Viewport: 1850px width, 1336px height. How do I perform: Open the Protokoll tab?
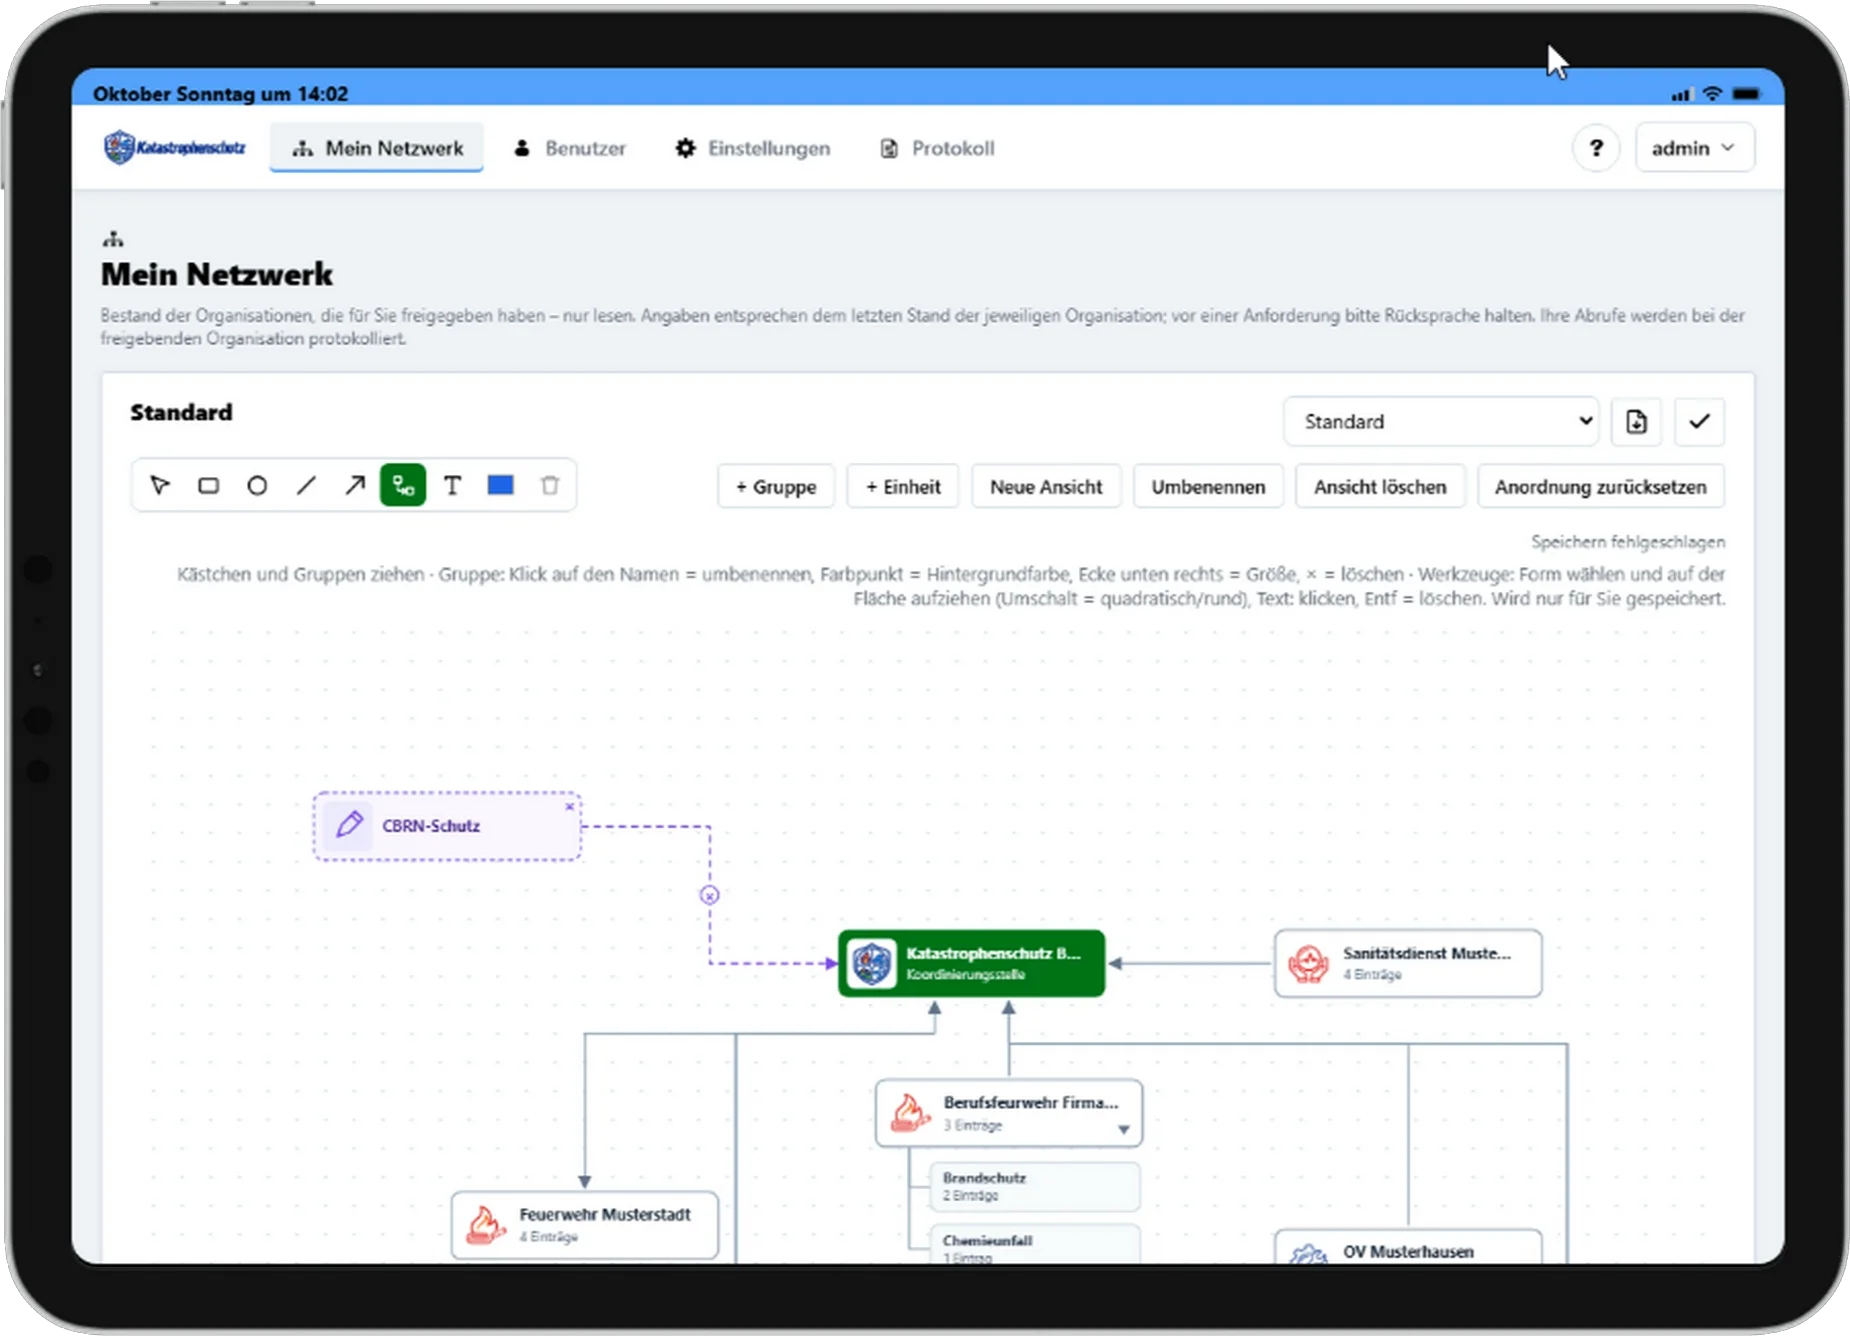(937, 148)
